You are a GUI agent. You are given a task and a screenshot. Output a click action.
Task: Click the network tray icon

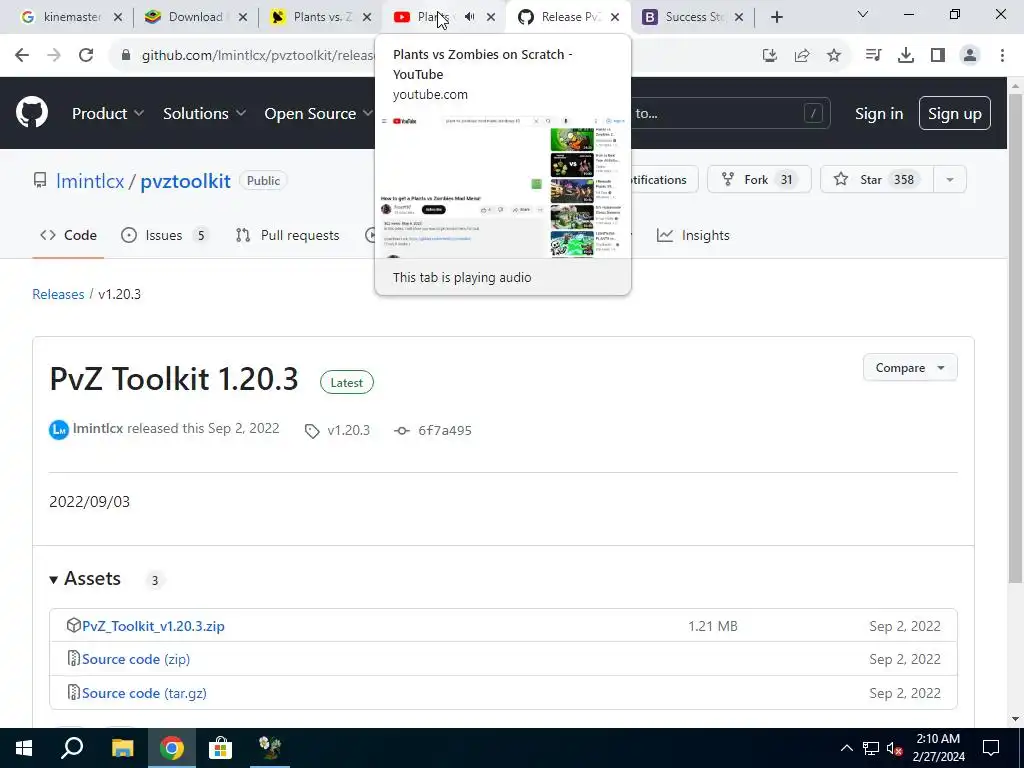(x=871, y=748)
